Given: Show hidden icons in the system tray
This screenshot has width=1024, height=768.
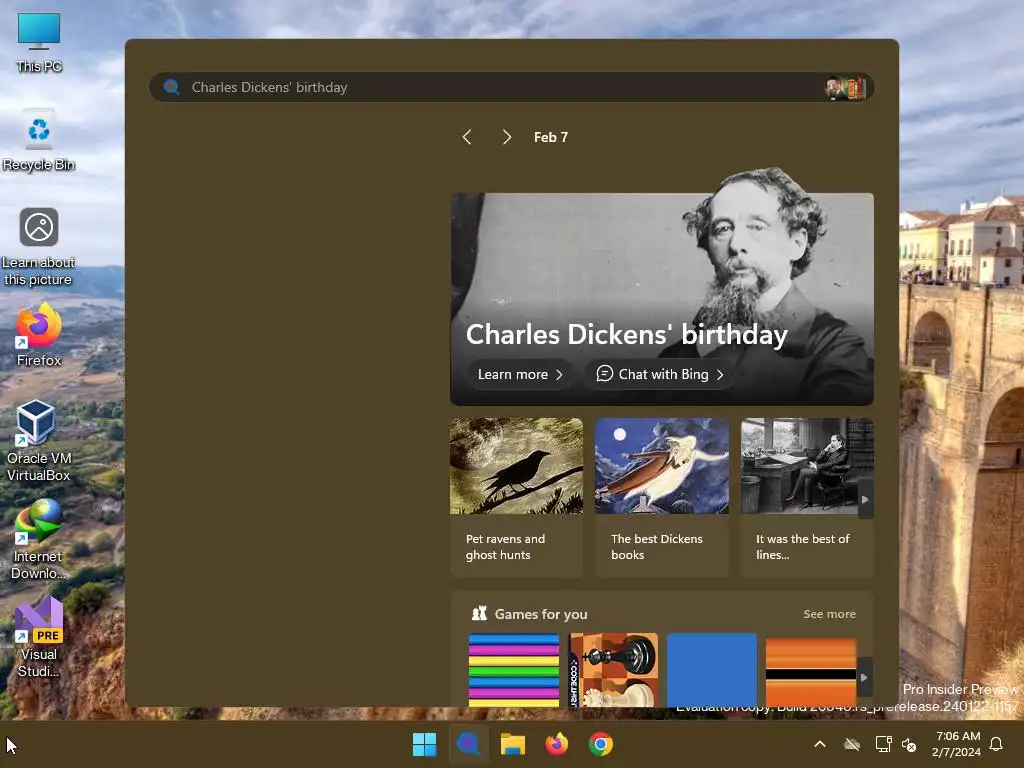Looking at the screenshot, I should [820, 744].
